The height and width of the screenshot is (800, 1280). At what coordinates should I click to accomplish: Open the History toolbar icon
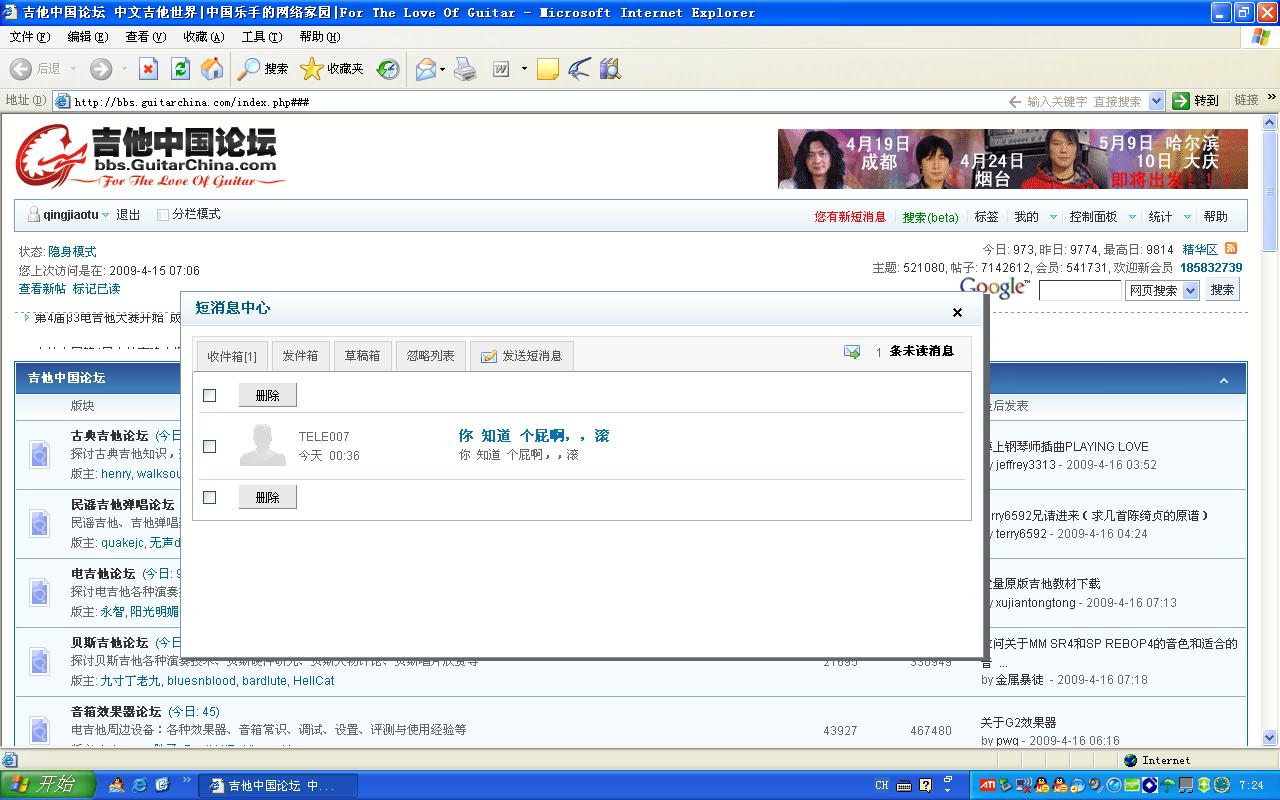[388, 68]
